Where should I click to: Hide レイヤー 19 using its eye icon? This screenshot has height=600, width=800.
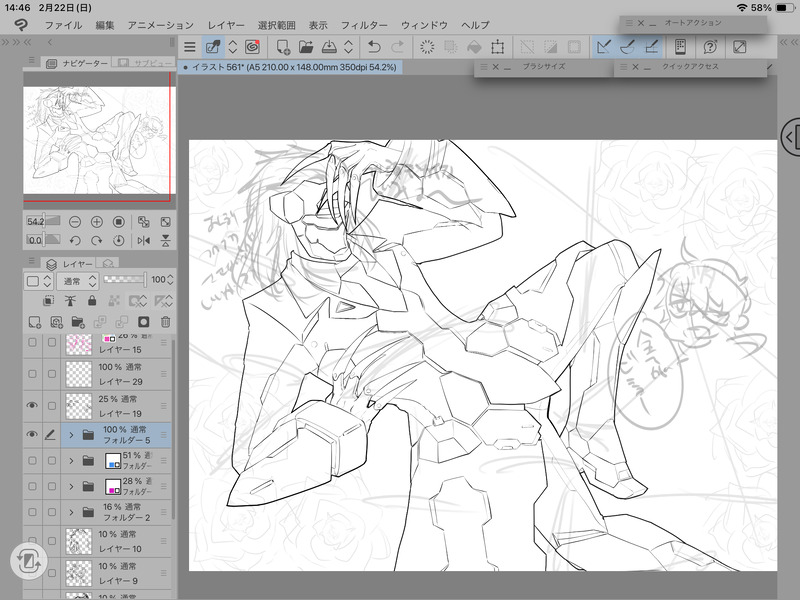pos(33,406)
